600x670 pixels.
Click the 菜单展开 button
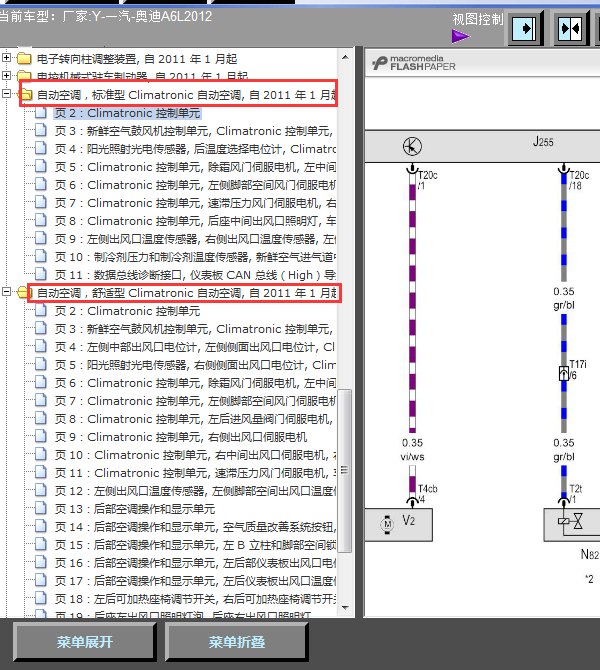click(85, 642)
